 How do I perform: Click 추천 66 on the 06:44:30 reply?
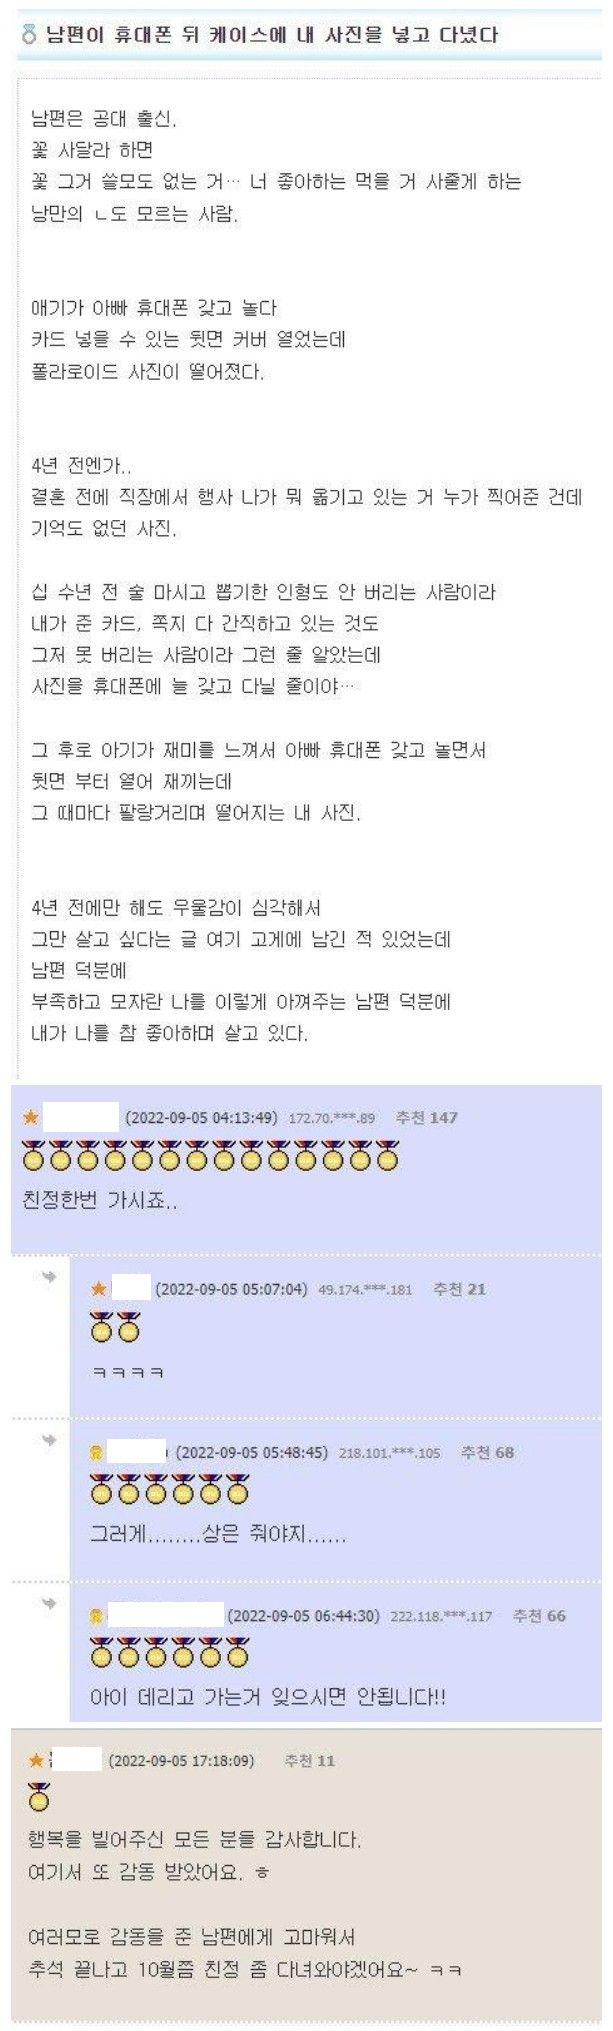(539, 1615)
